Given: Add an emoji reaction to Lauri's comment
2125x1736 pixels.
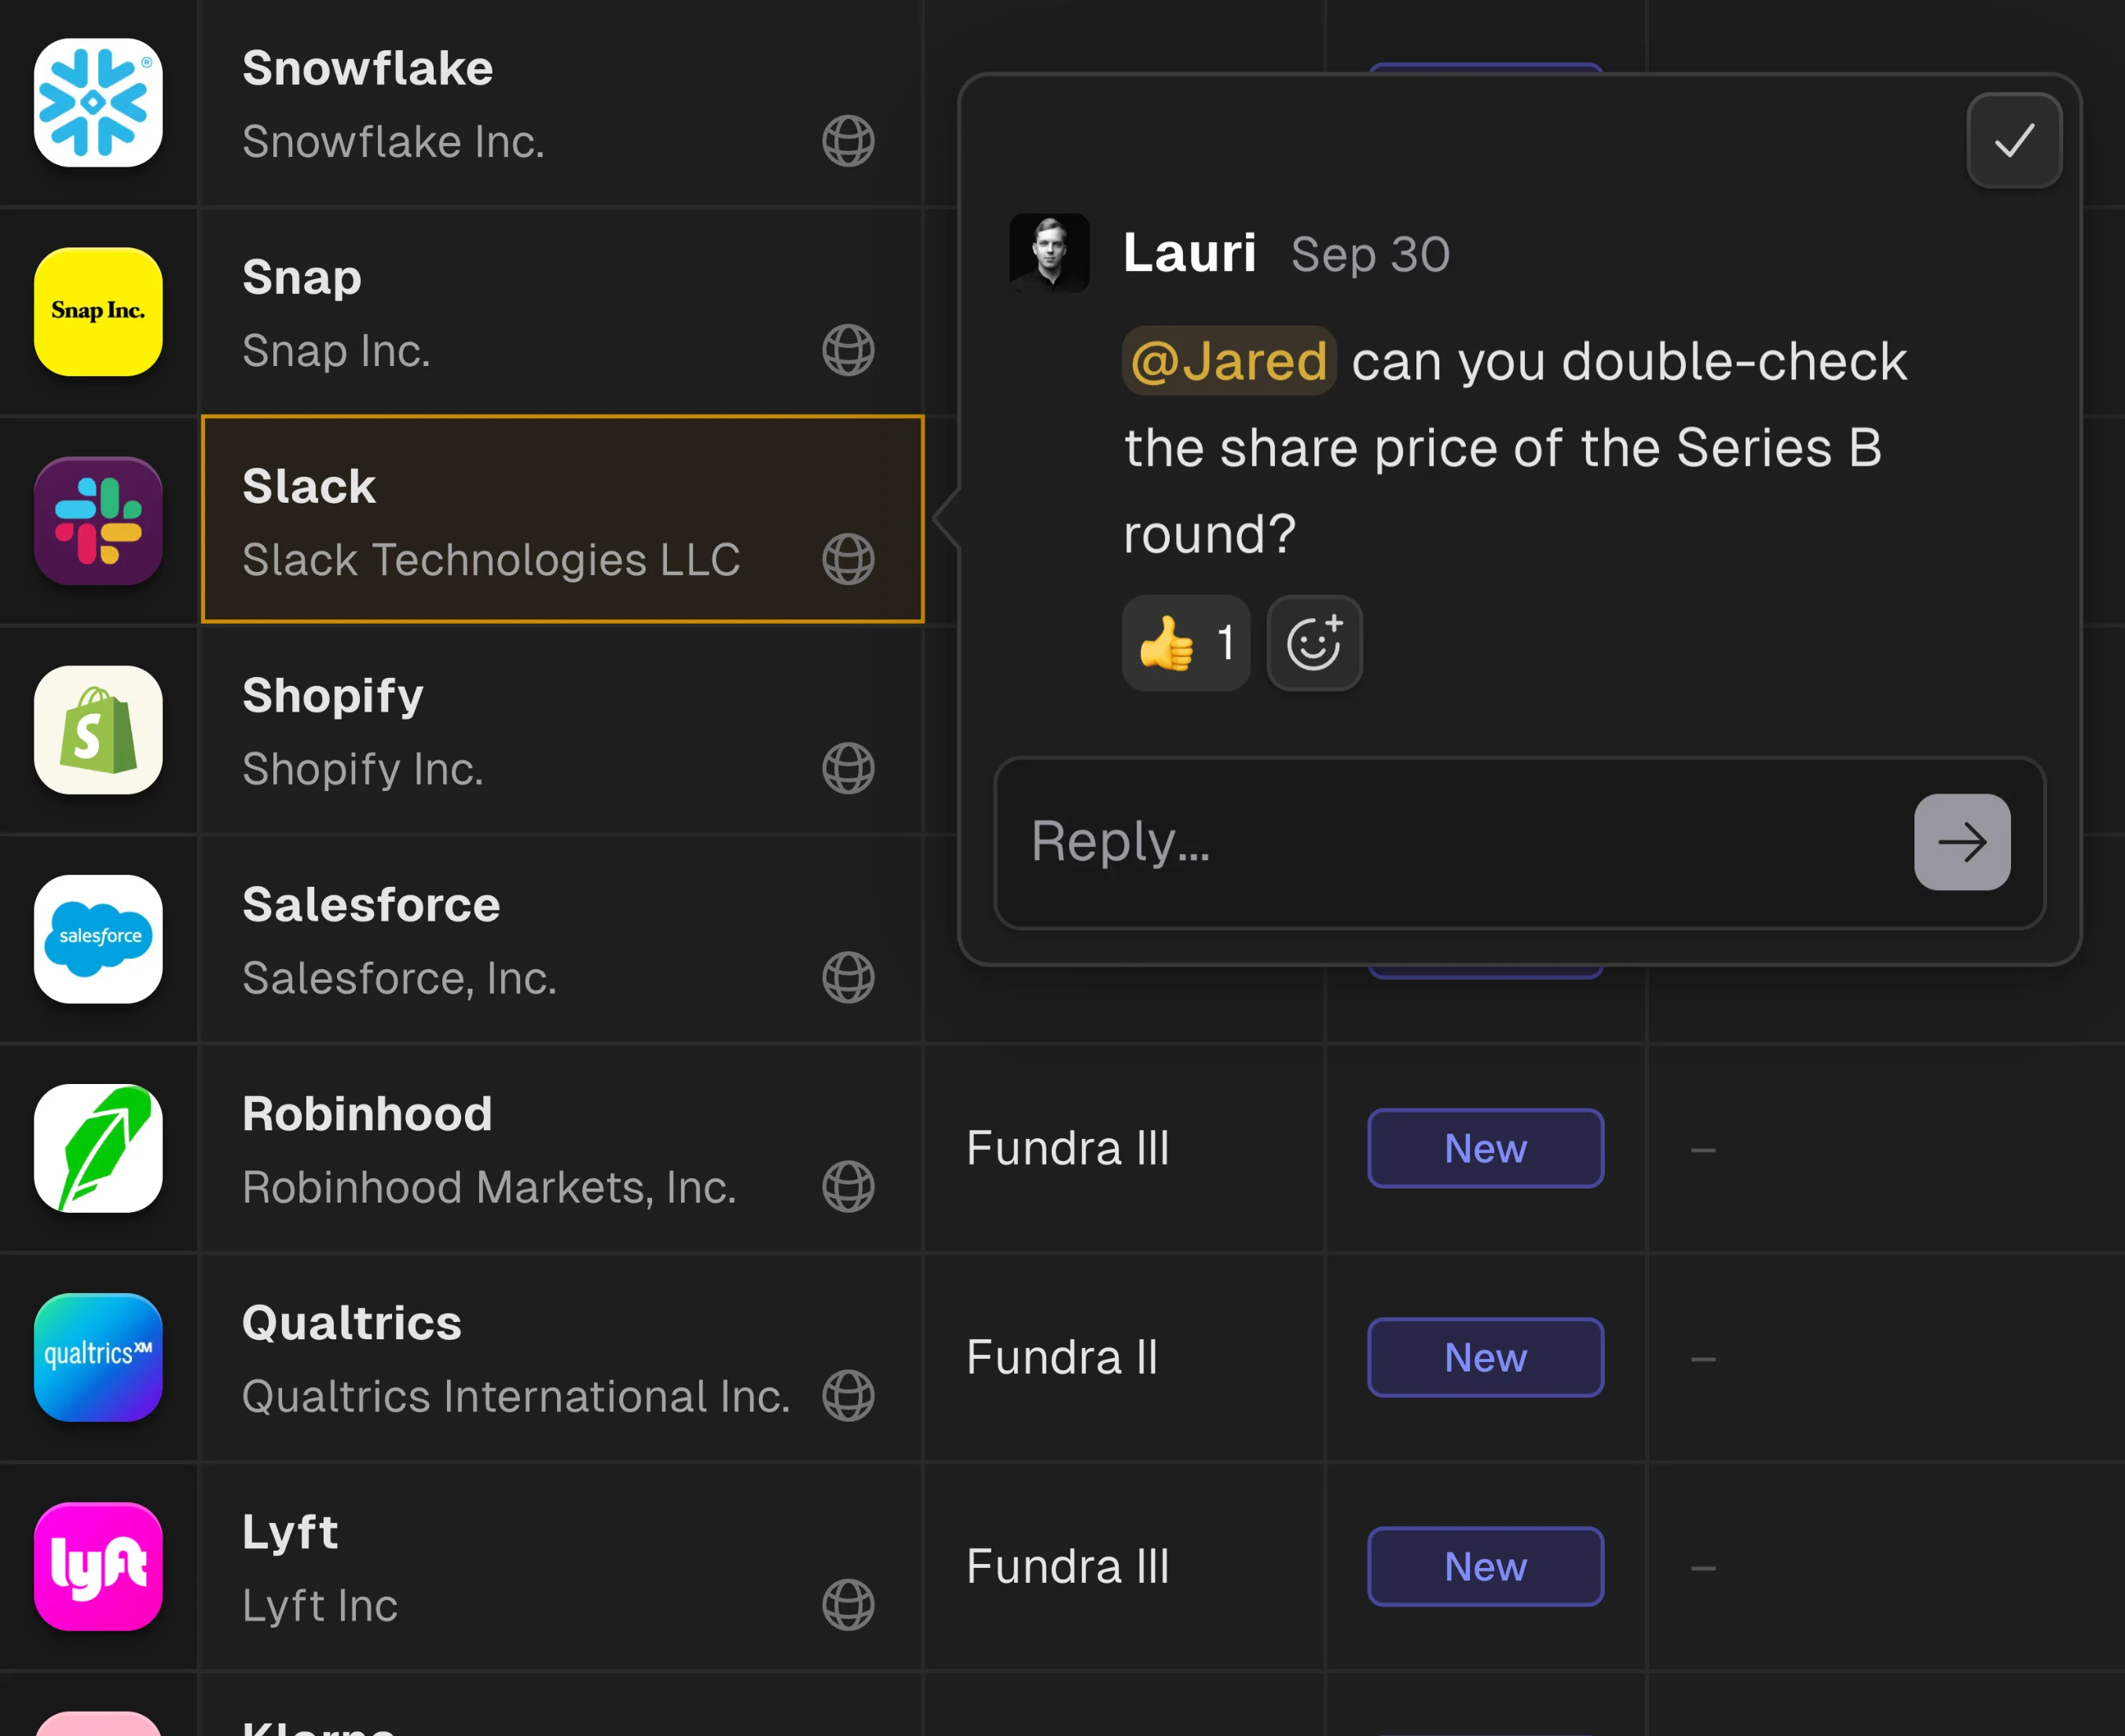Looking at the screenshot, I should (1314, 643).
